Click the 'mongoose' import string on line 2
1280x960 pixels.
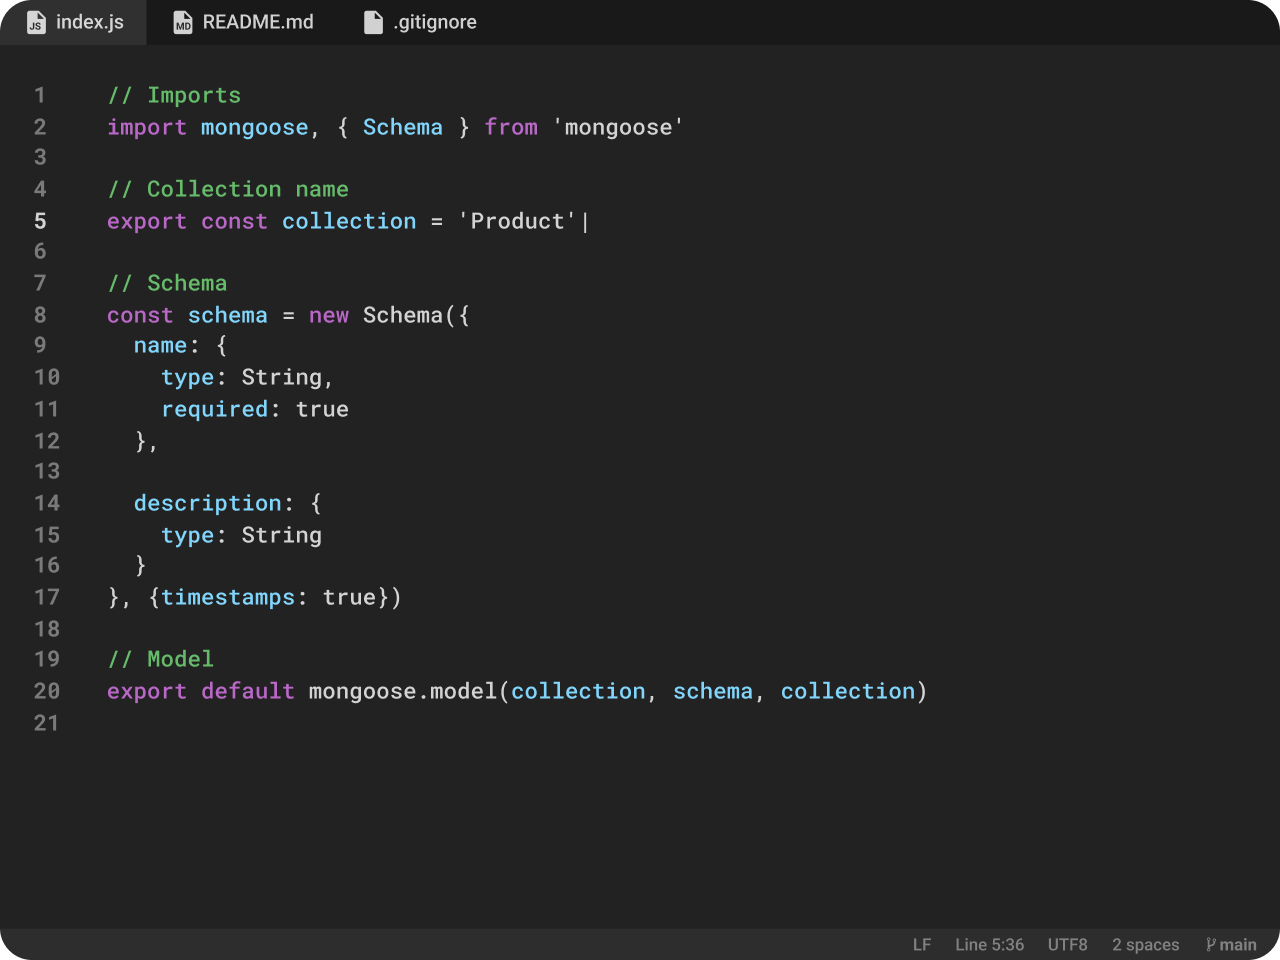click(618, 127)
